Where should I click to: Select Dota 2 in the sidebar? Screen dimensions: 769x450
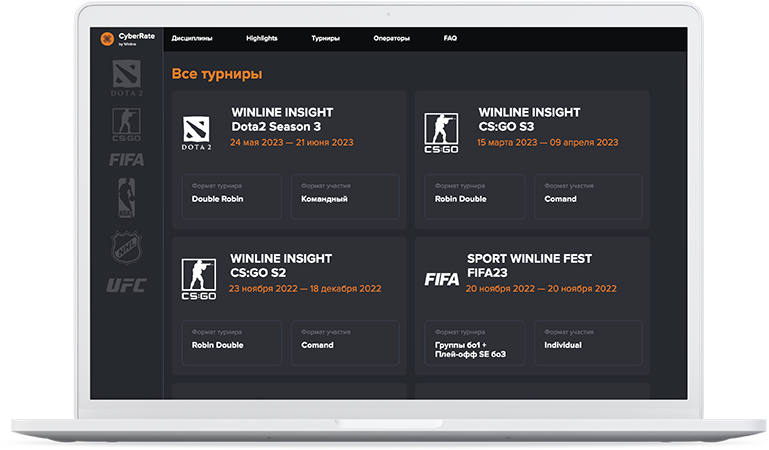[x=127, y=77]
